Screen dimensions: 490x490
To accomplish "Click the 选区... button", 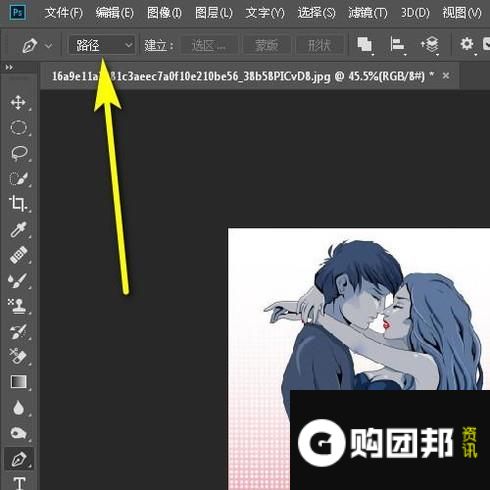I will pyautogui.click(x=209, y=45).
